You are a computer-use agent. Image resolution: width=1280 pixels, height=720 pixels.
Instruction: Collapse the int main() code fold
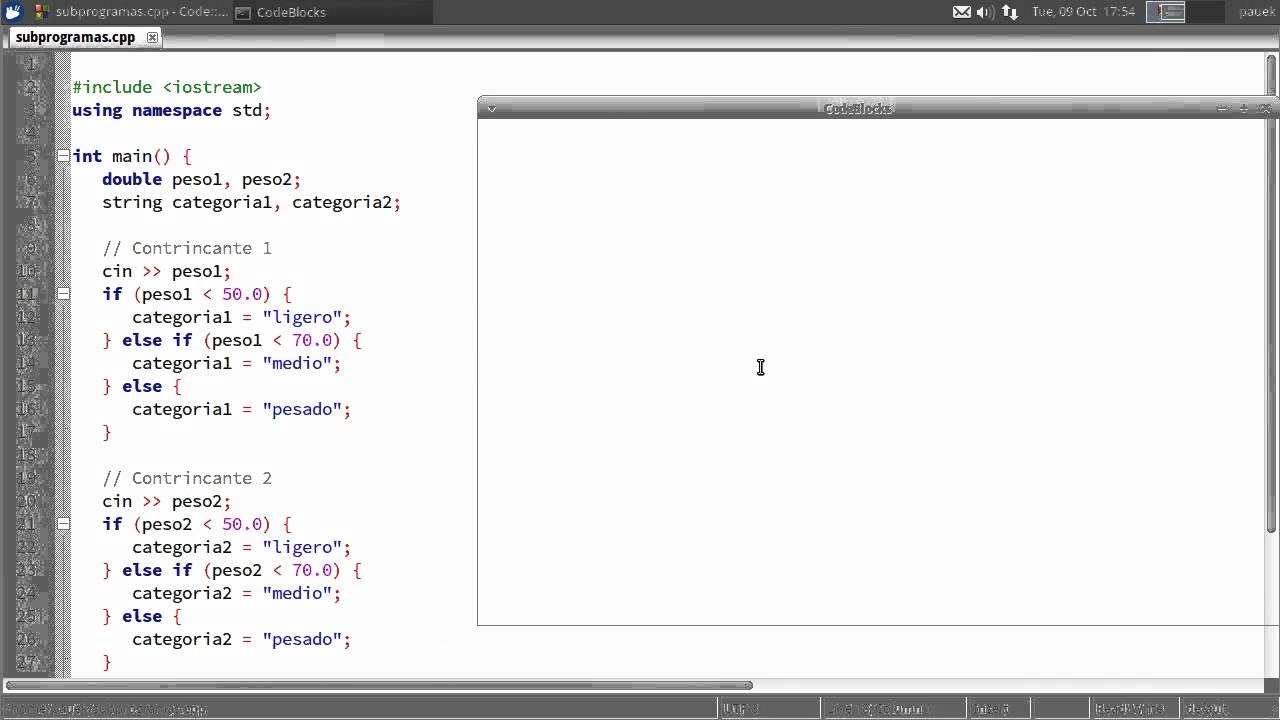coord(63,156)
